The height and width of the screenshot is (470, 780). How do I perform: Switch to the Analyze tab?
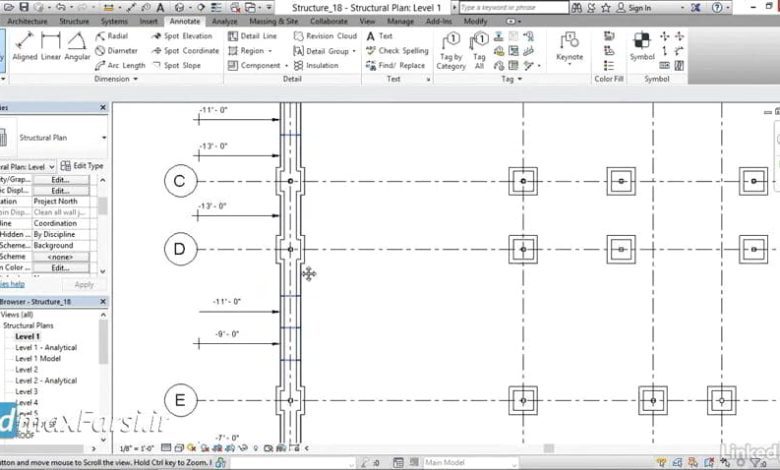pos(224,21)
